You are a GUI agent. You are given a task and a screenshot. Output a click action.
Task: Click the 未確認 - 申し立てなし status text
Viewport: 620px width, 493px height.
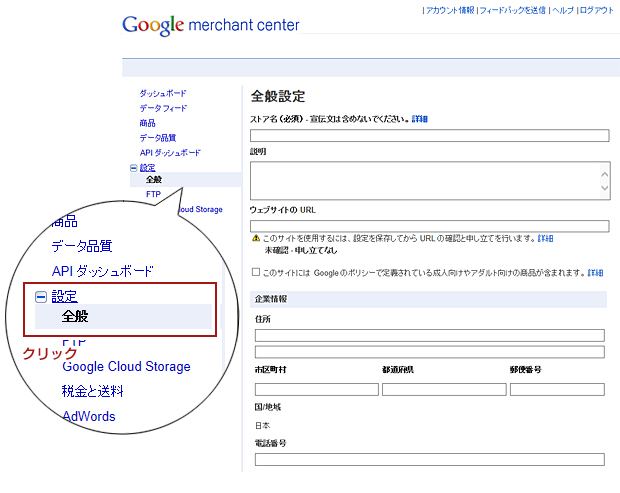pos(301,250)
